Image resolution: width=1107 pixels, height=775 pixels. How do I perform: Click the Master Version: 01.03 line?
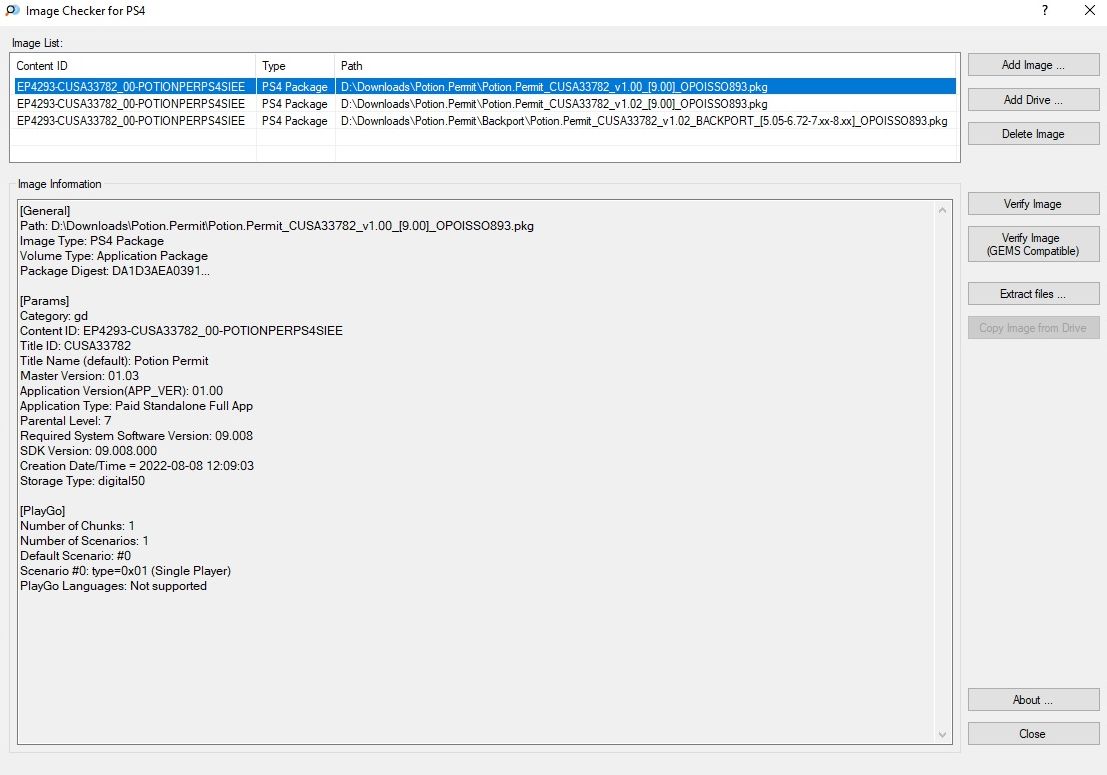coord(80,376)
